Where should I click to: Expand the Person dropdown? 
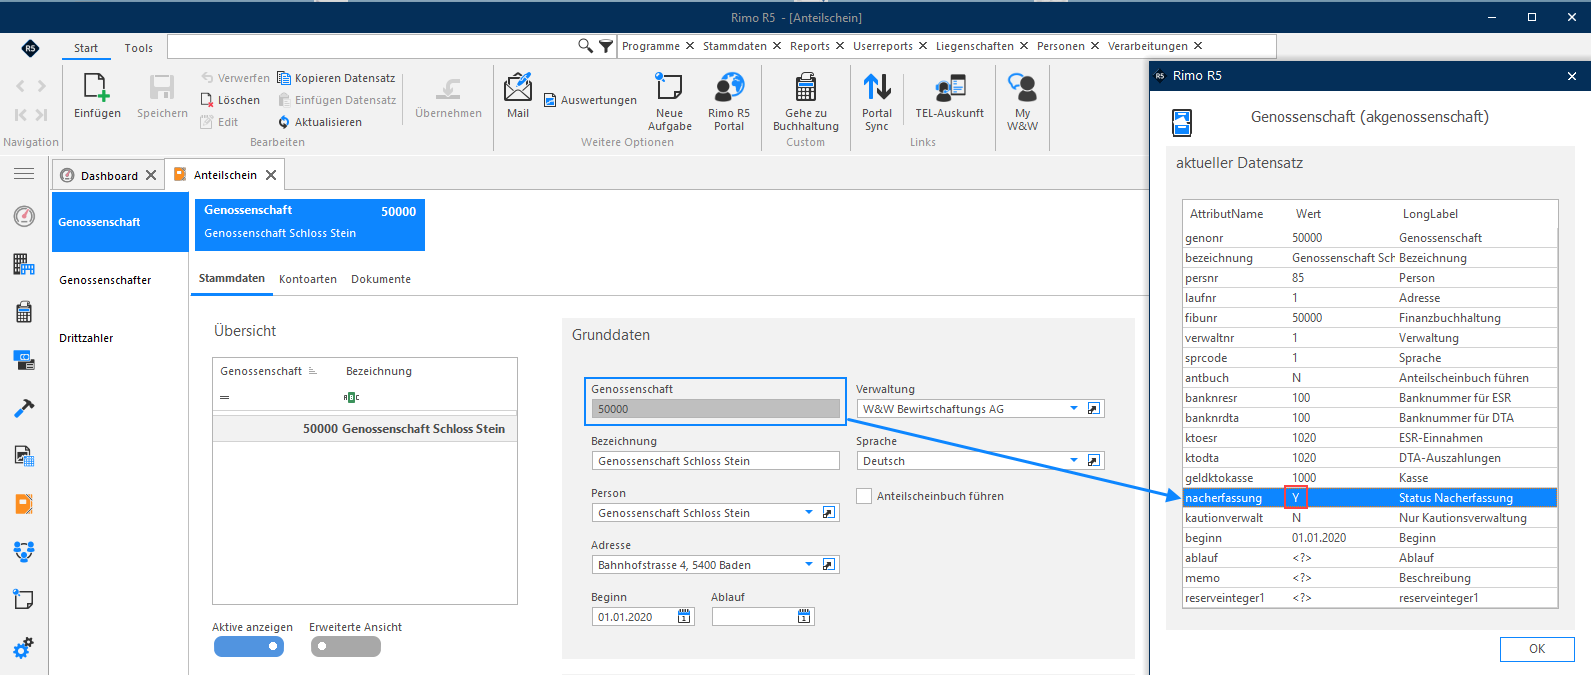coord(809,513)
